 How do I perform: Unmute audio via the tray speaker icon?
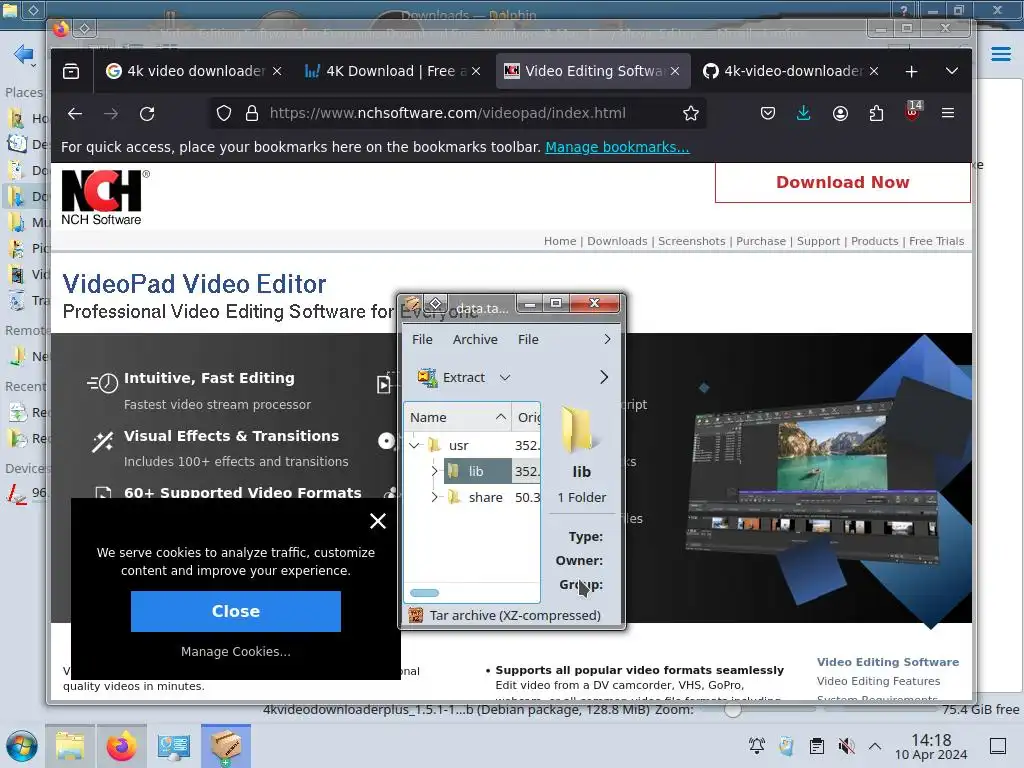point(846,746)
